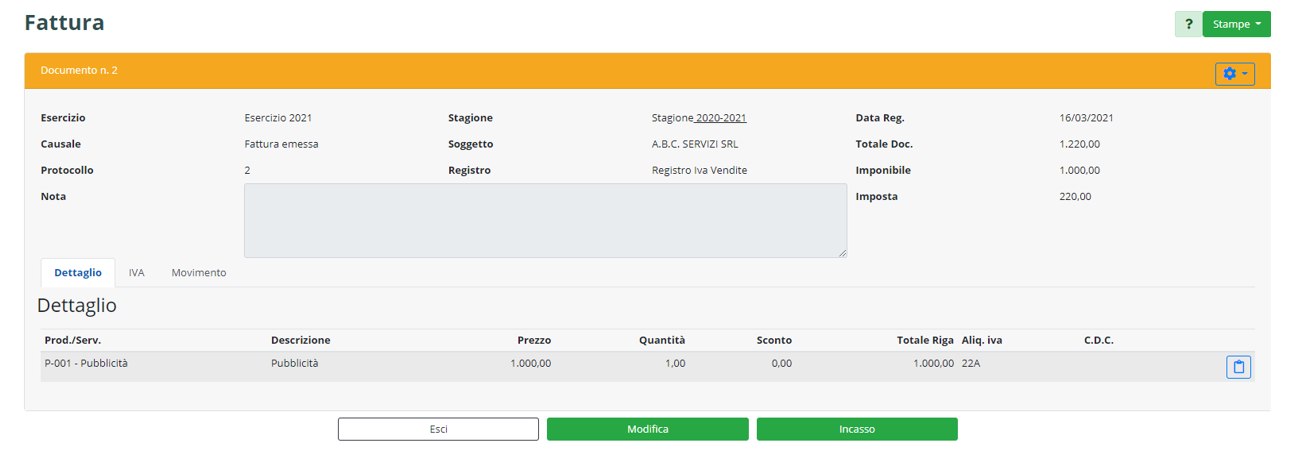Select the Dettaglio tab
1294x462 pixels.
[x=78, y=273]
